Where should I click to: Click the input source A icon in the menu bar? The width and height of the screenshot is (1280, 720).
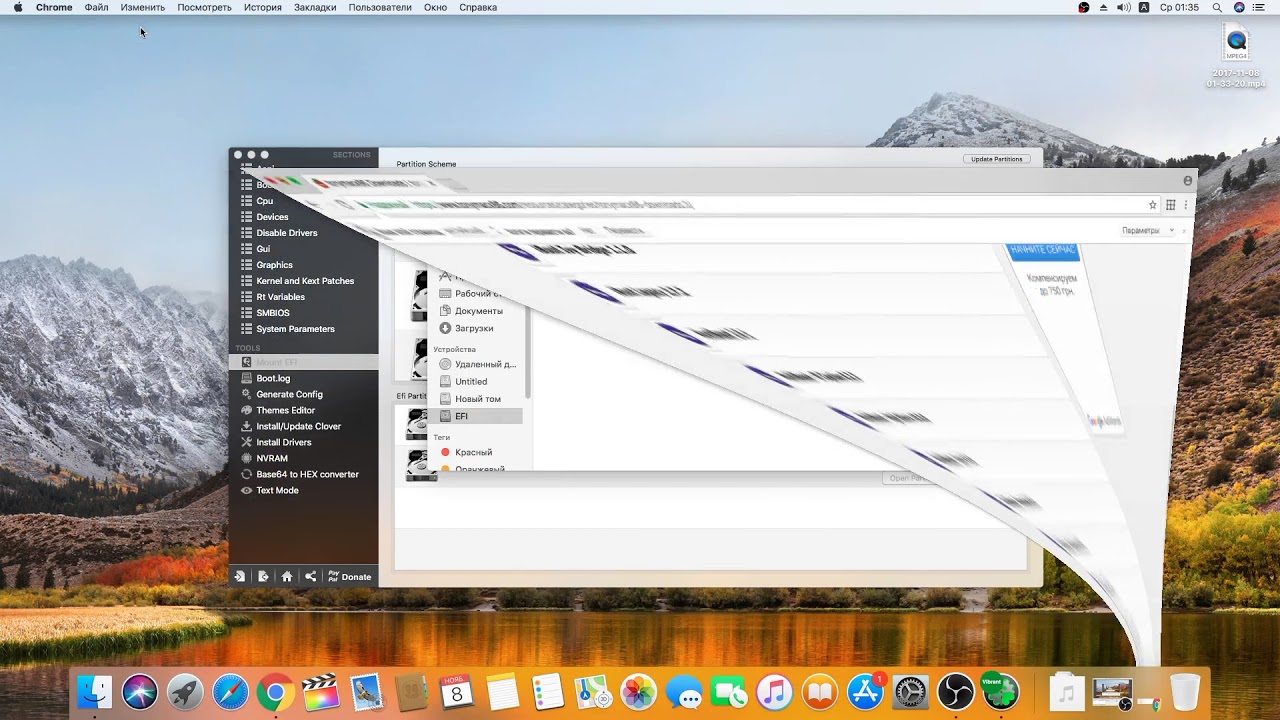coord(1144,7)
